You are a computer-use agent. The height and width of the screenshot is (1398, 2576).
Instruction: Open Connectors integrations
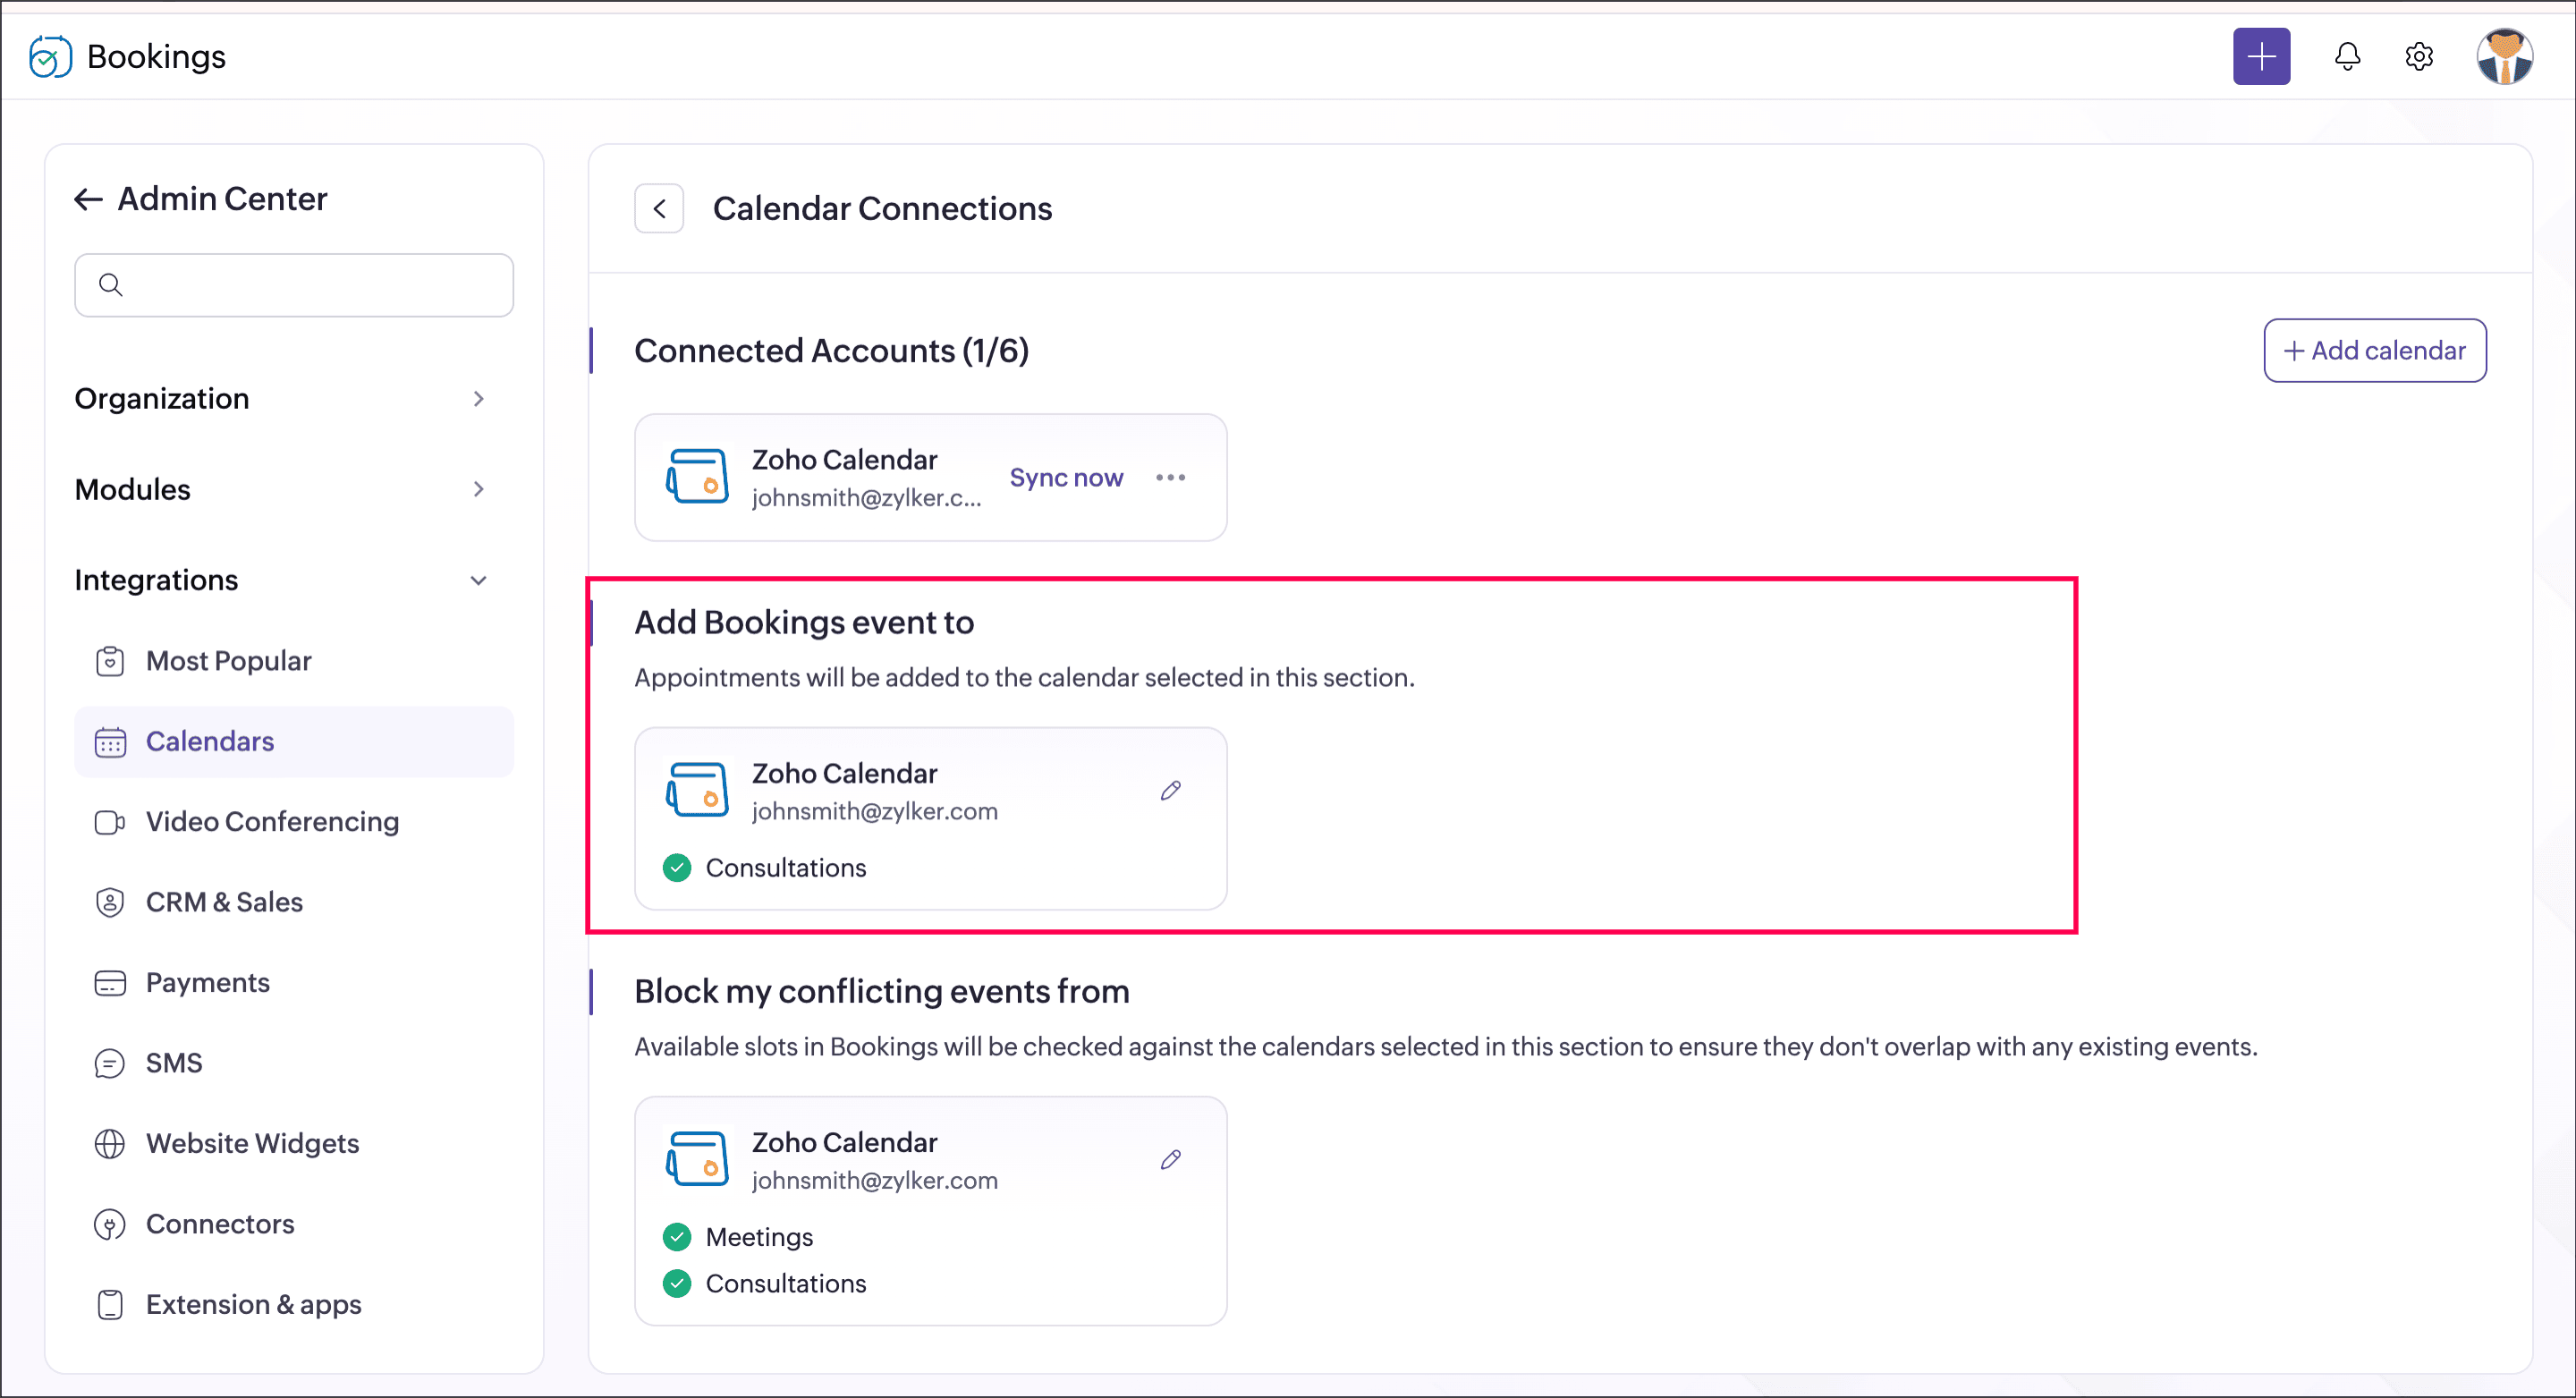(x=294, y=1224)
